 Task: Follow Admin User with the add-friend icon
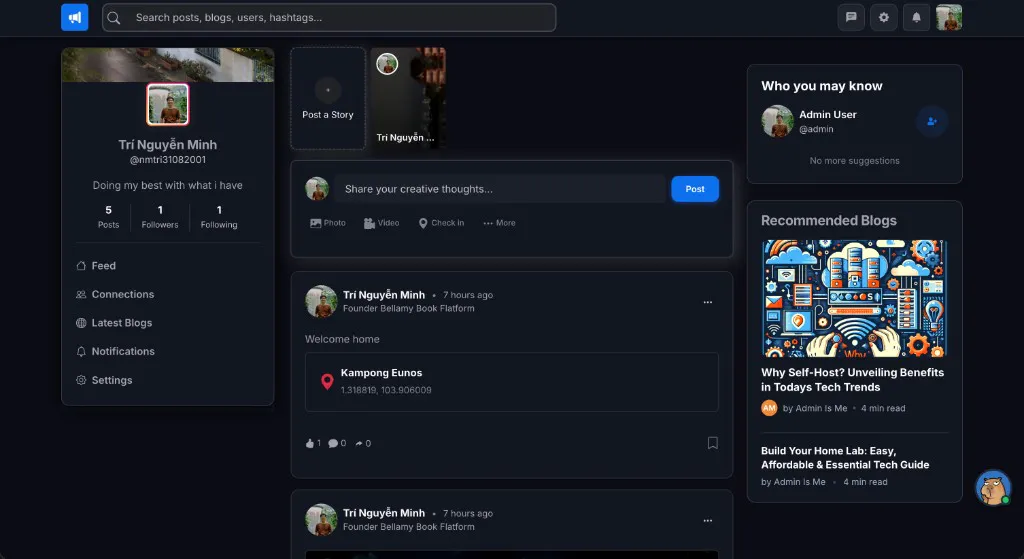point(932,121)
